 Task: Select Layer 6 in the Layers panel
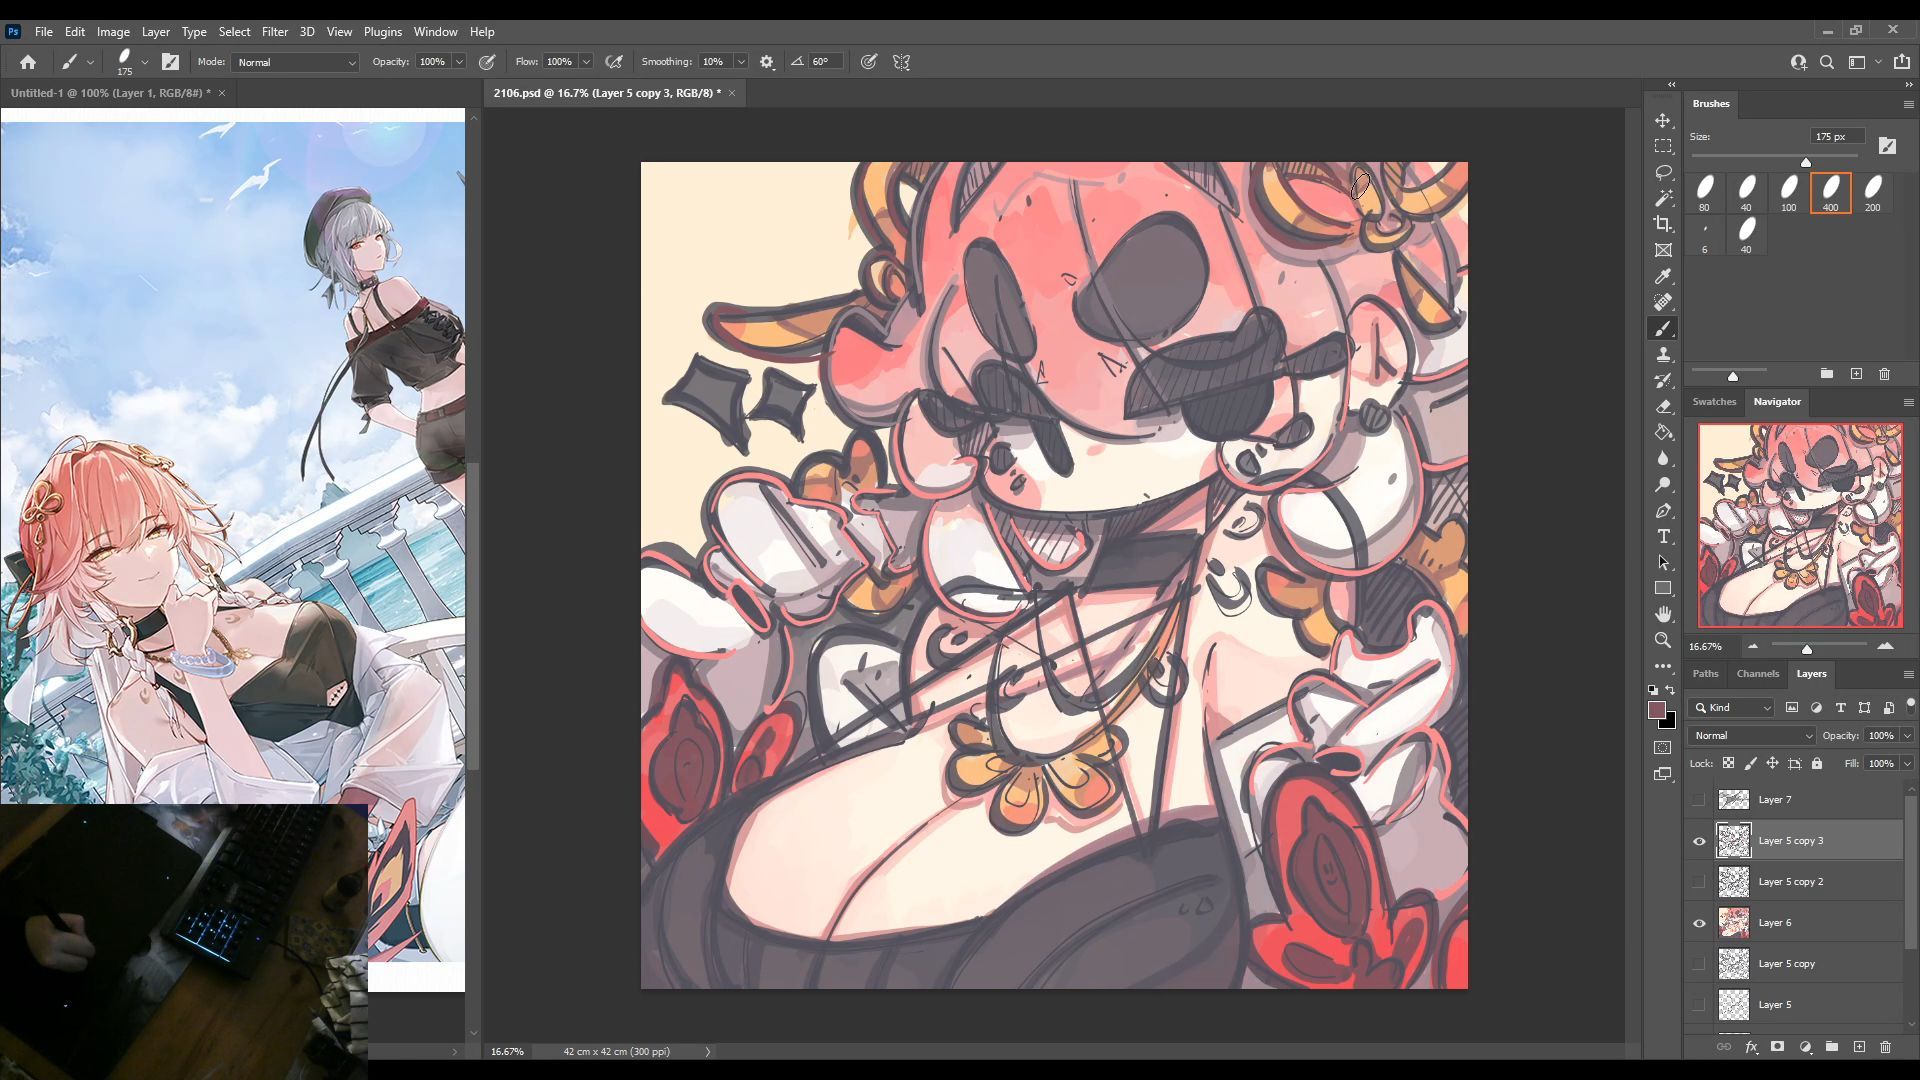[1810, 923]
